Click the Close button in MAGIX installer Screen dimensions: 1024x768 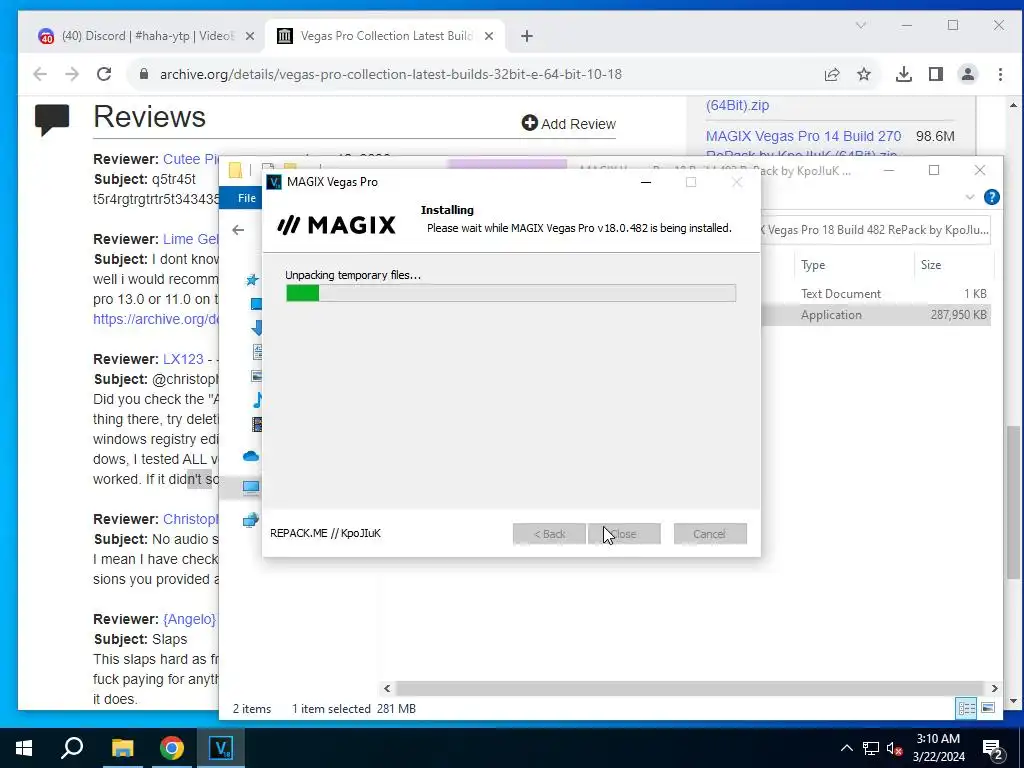coord(624,534)
